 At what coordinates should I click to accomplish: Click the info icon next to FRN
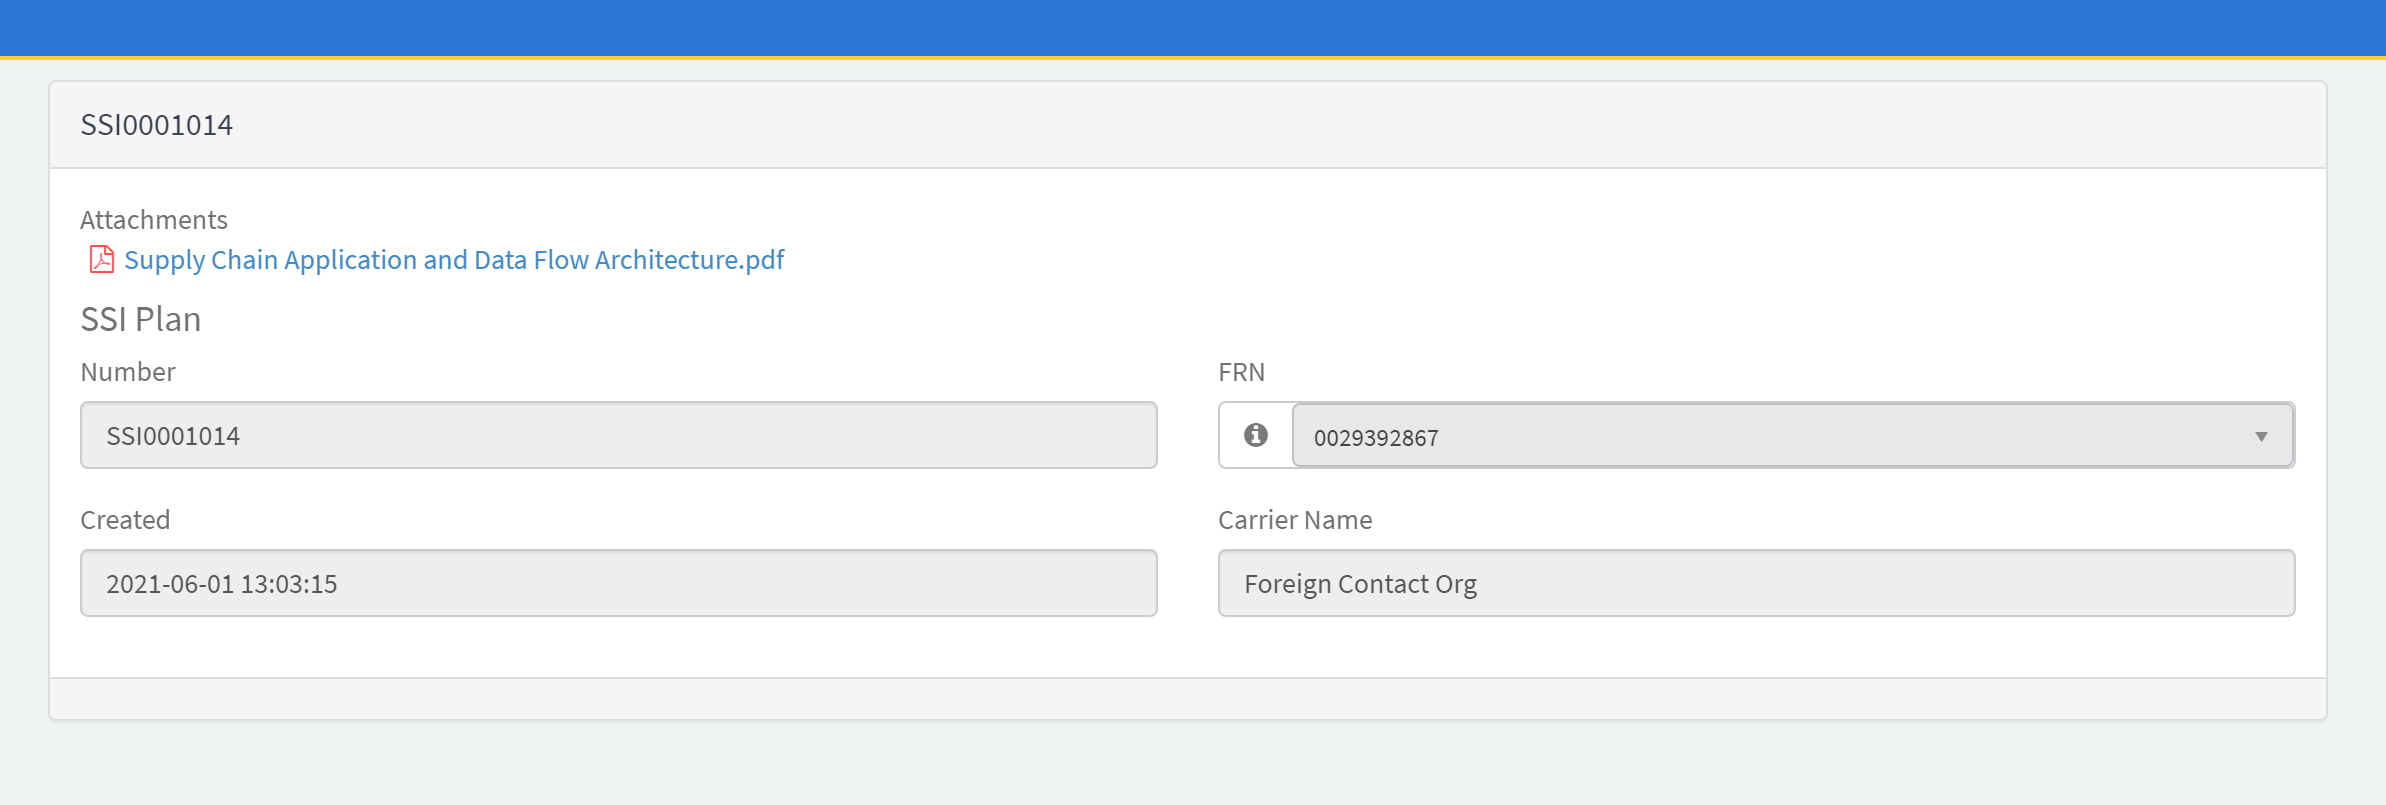click(x=1256, y=435)
